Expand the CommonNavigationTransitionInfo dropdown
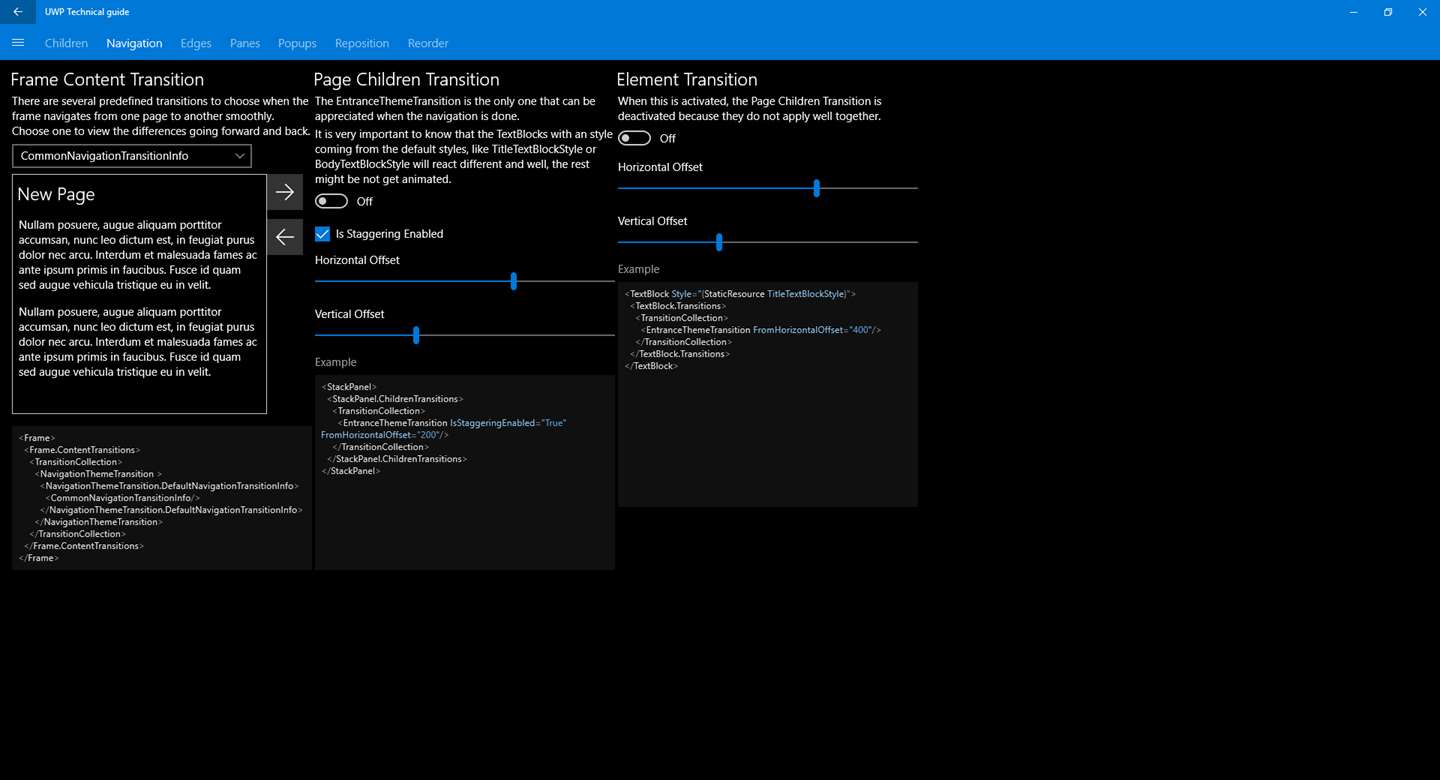 click(132, 156)
